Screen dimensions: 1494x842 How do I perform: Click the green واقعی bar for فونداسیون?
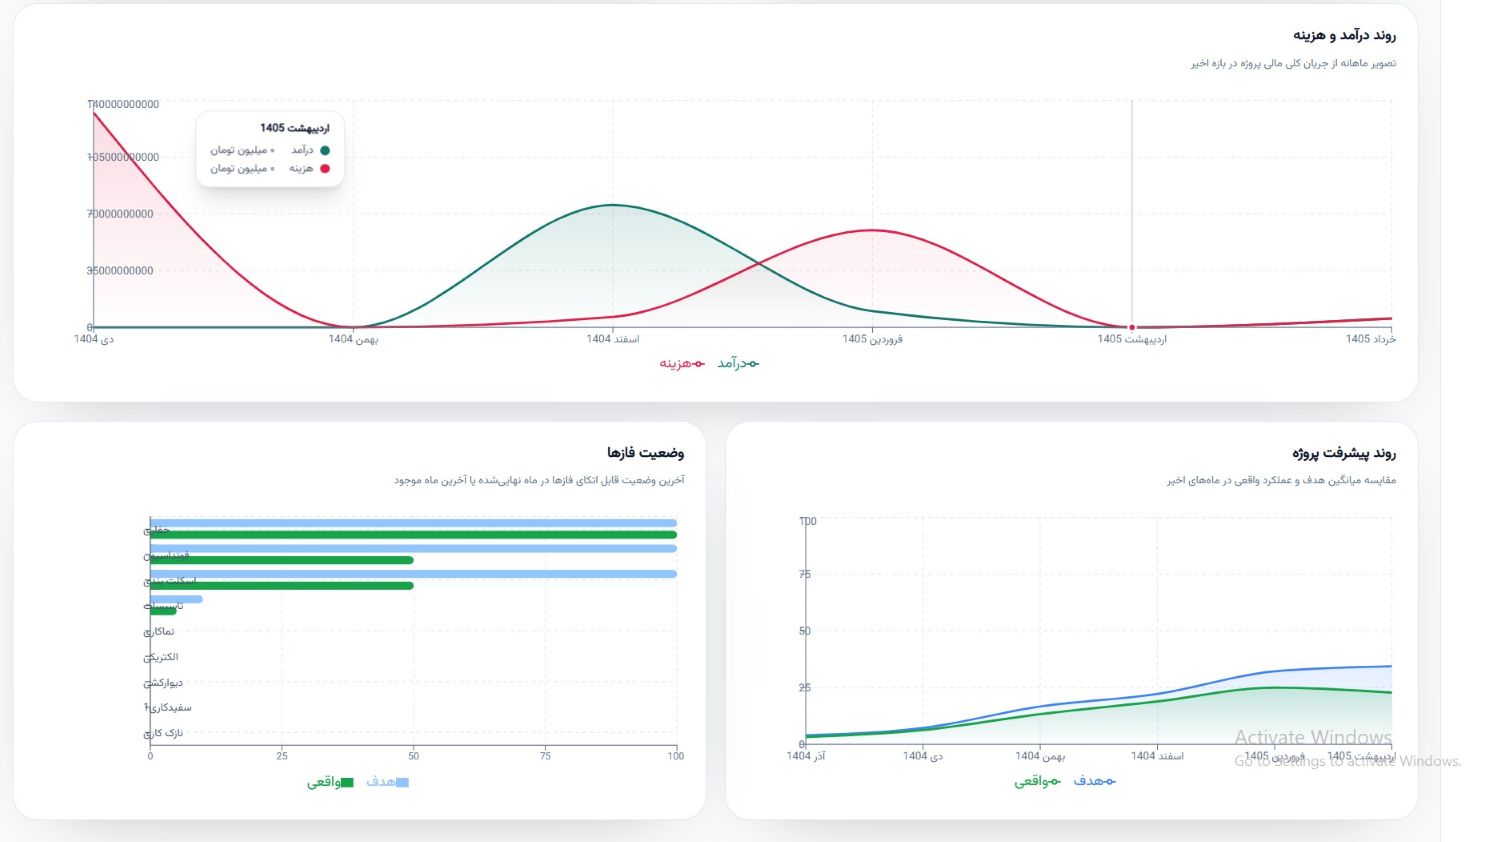282,560
